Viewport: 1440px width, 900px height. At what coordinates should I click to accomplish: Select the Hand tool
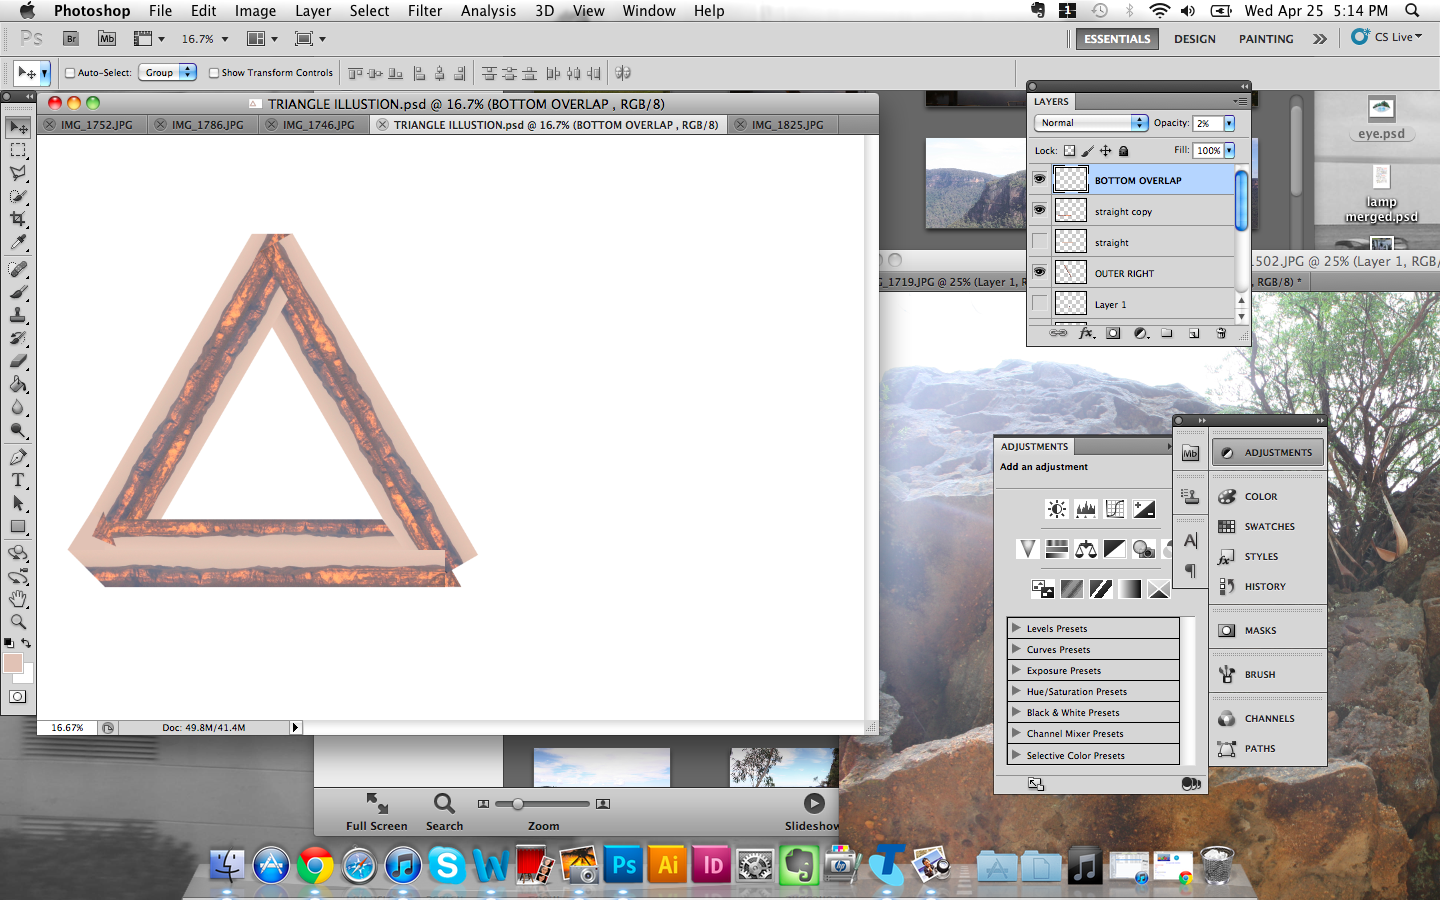(x=18, y=599)
